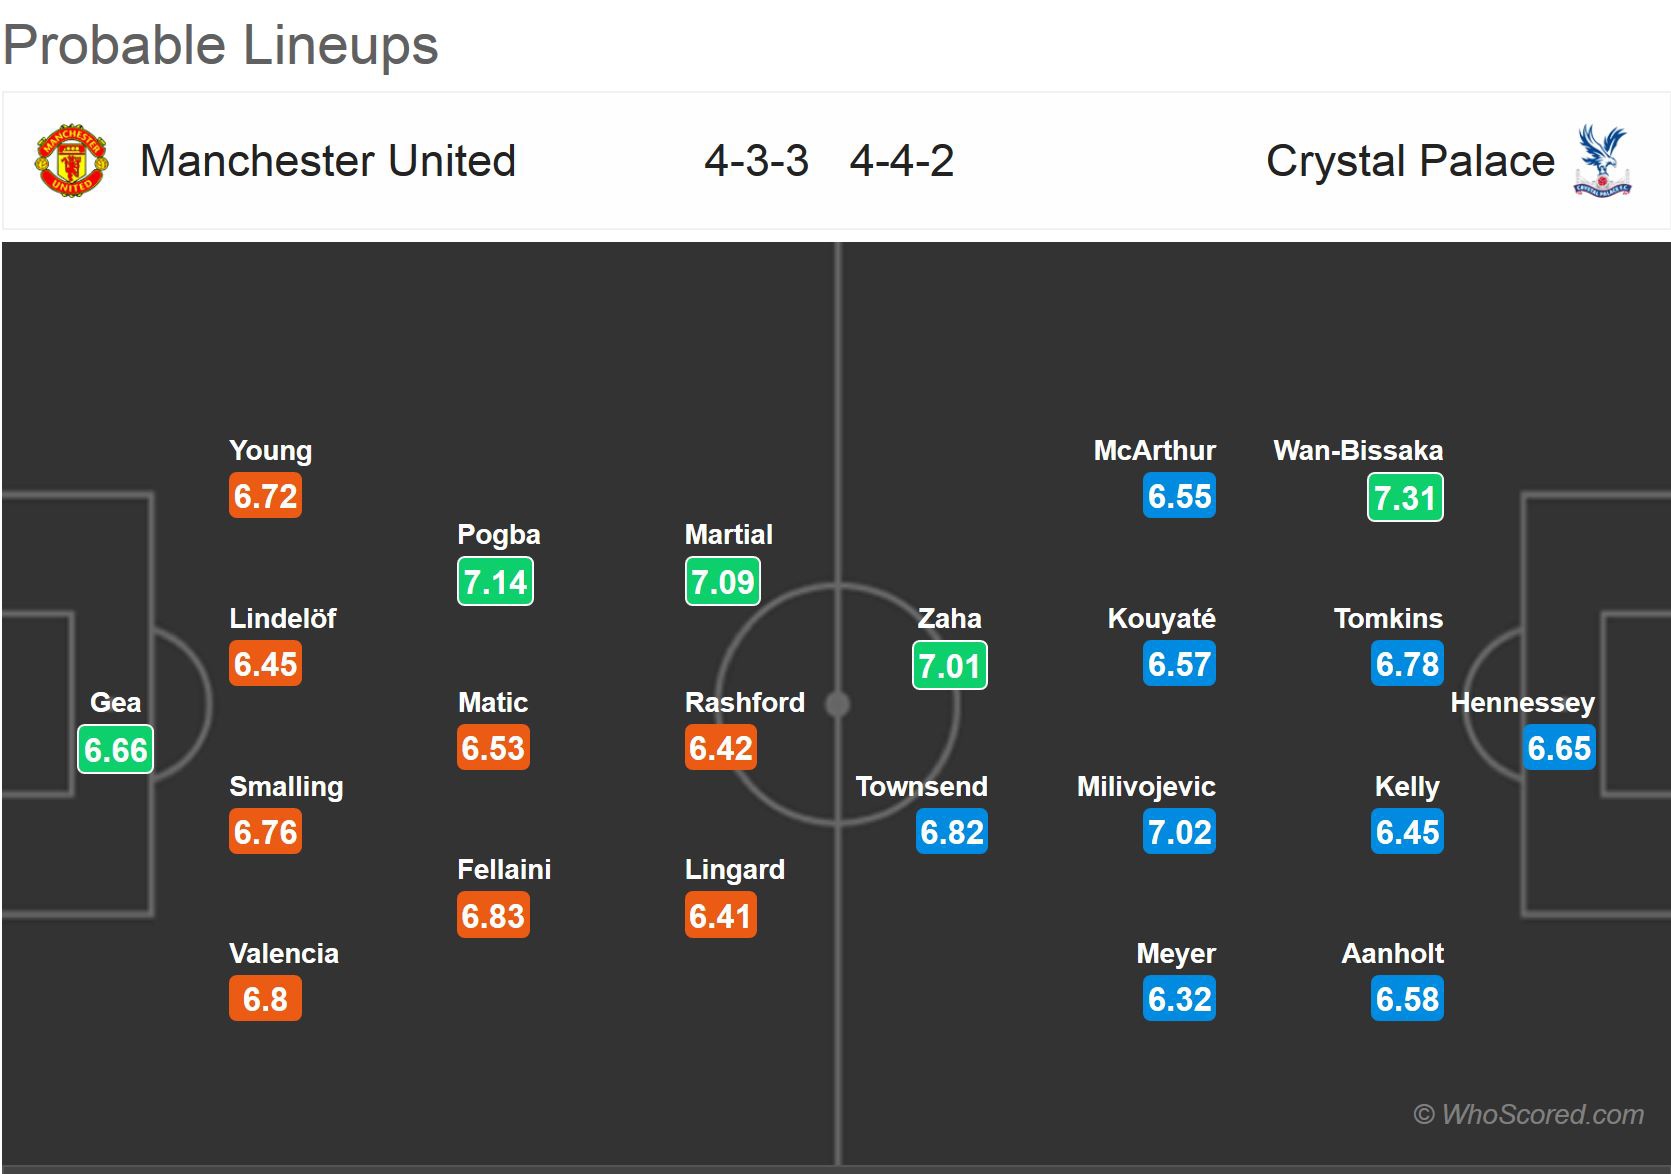
Task: Click the Crystal Palace eagle crest
Action: coord(1602,160)
